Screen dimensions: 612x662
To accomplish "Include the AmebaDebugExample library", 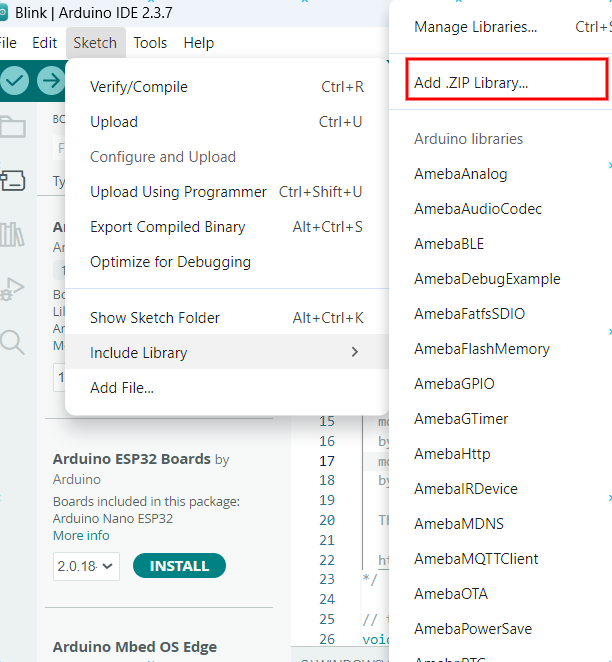I will click(x=501, y=279).
